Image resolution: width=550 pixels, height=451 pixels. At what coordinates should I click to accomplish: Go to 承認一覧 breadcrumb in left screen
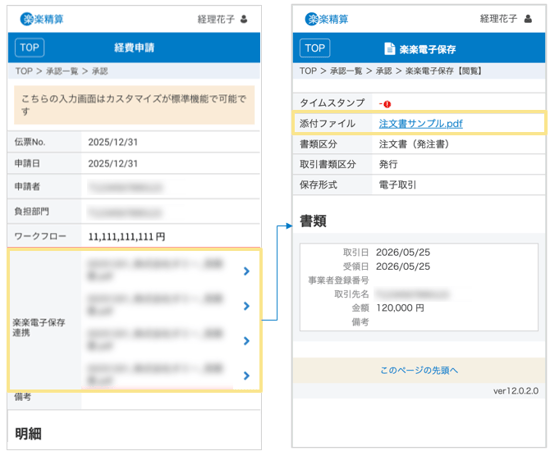62,71
